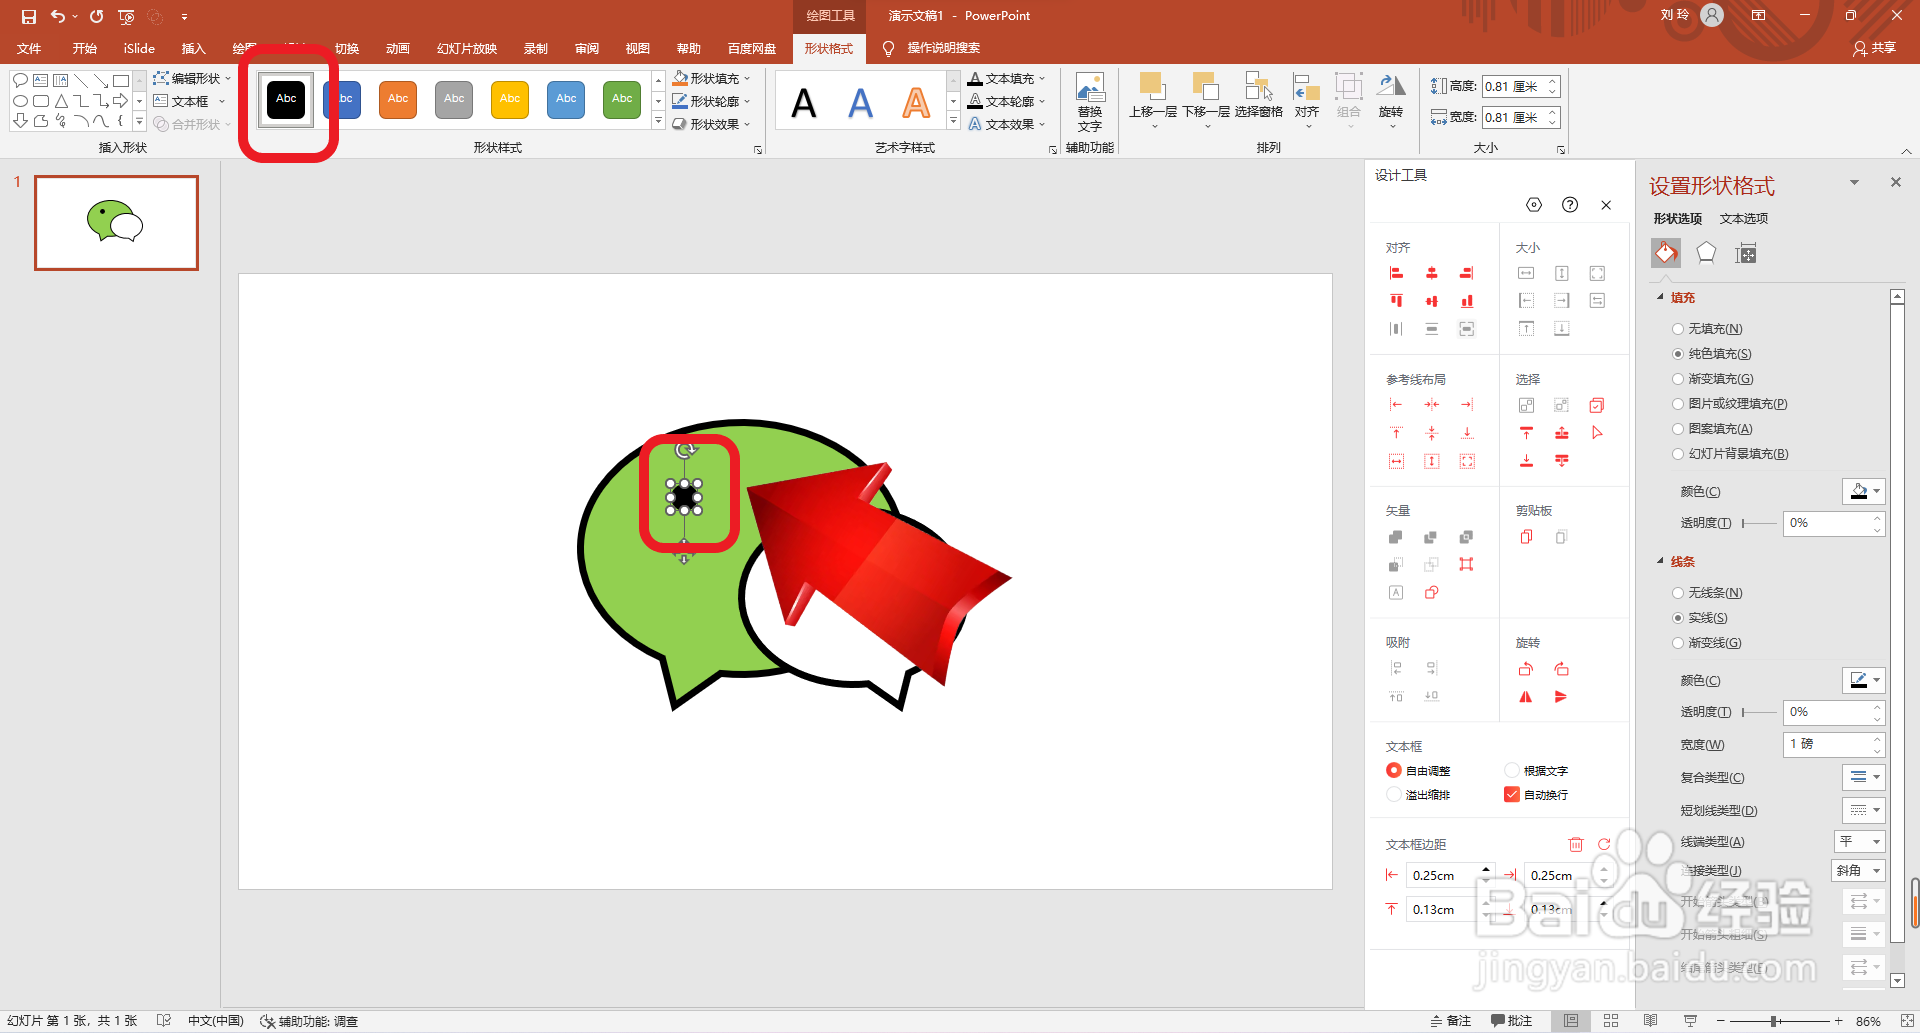
Task: Click 下移一层 button
Action: point(1206,100)
